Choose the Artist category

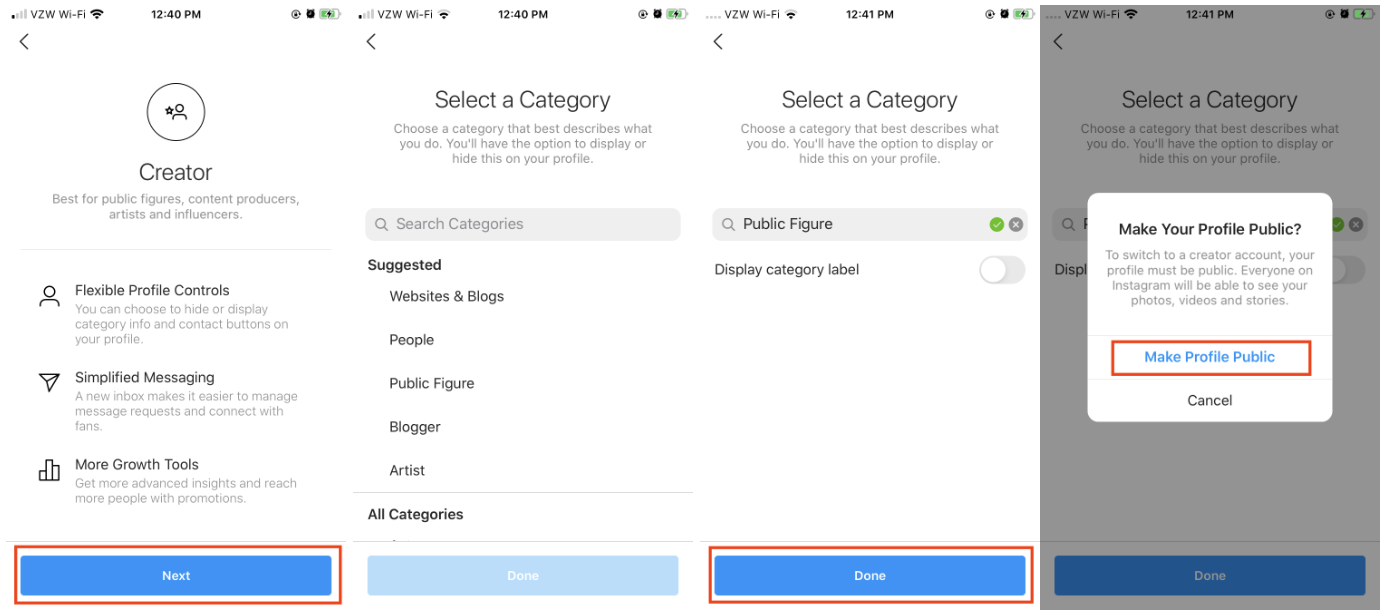(x=407, y=471)
